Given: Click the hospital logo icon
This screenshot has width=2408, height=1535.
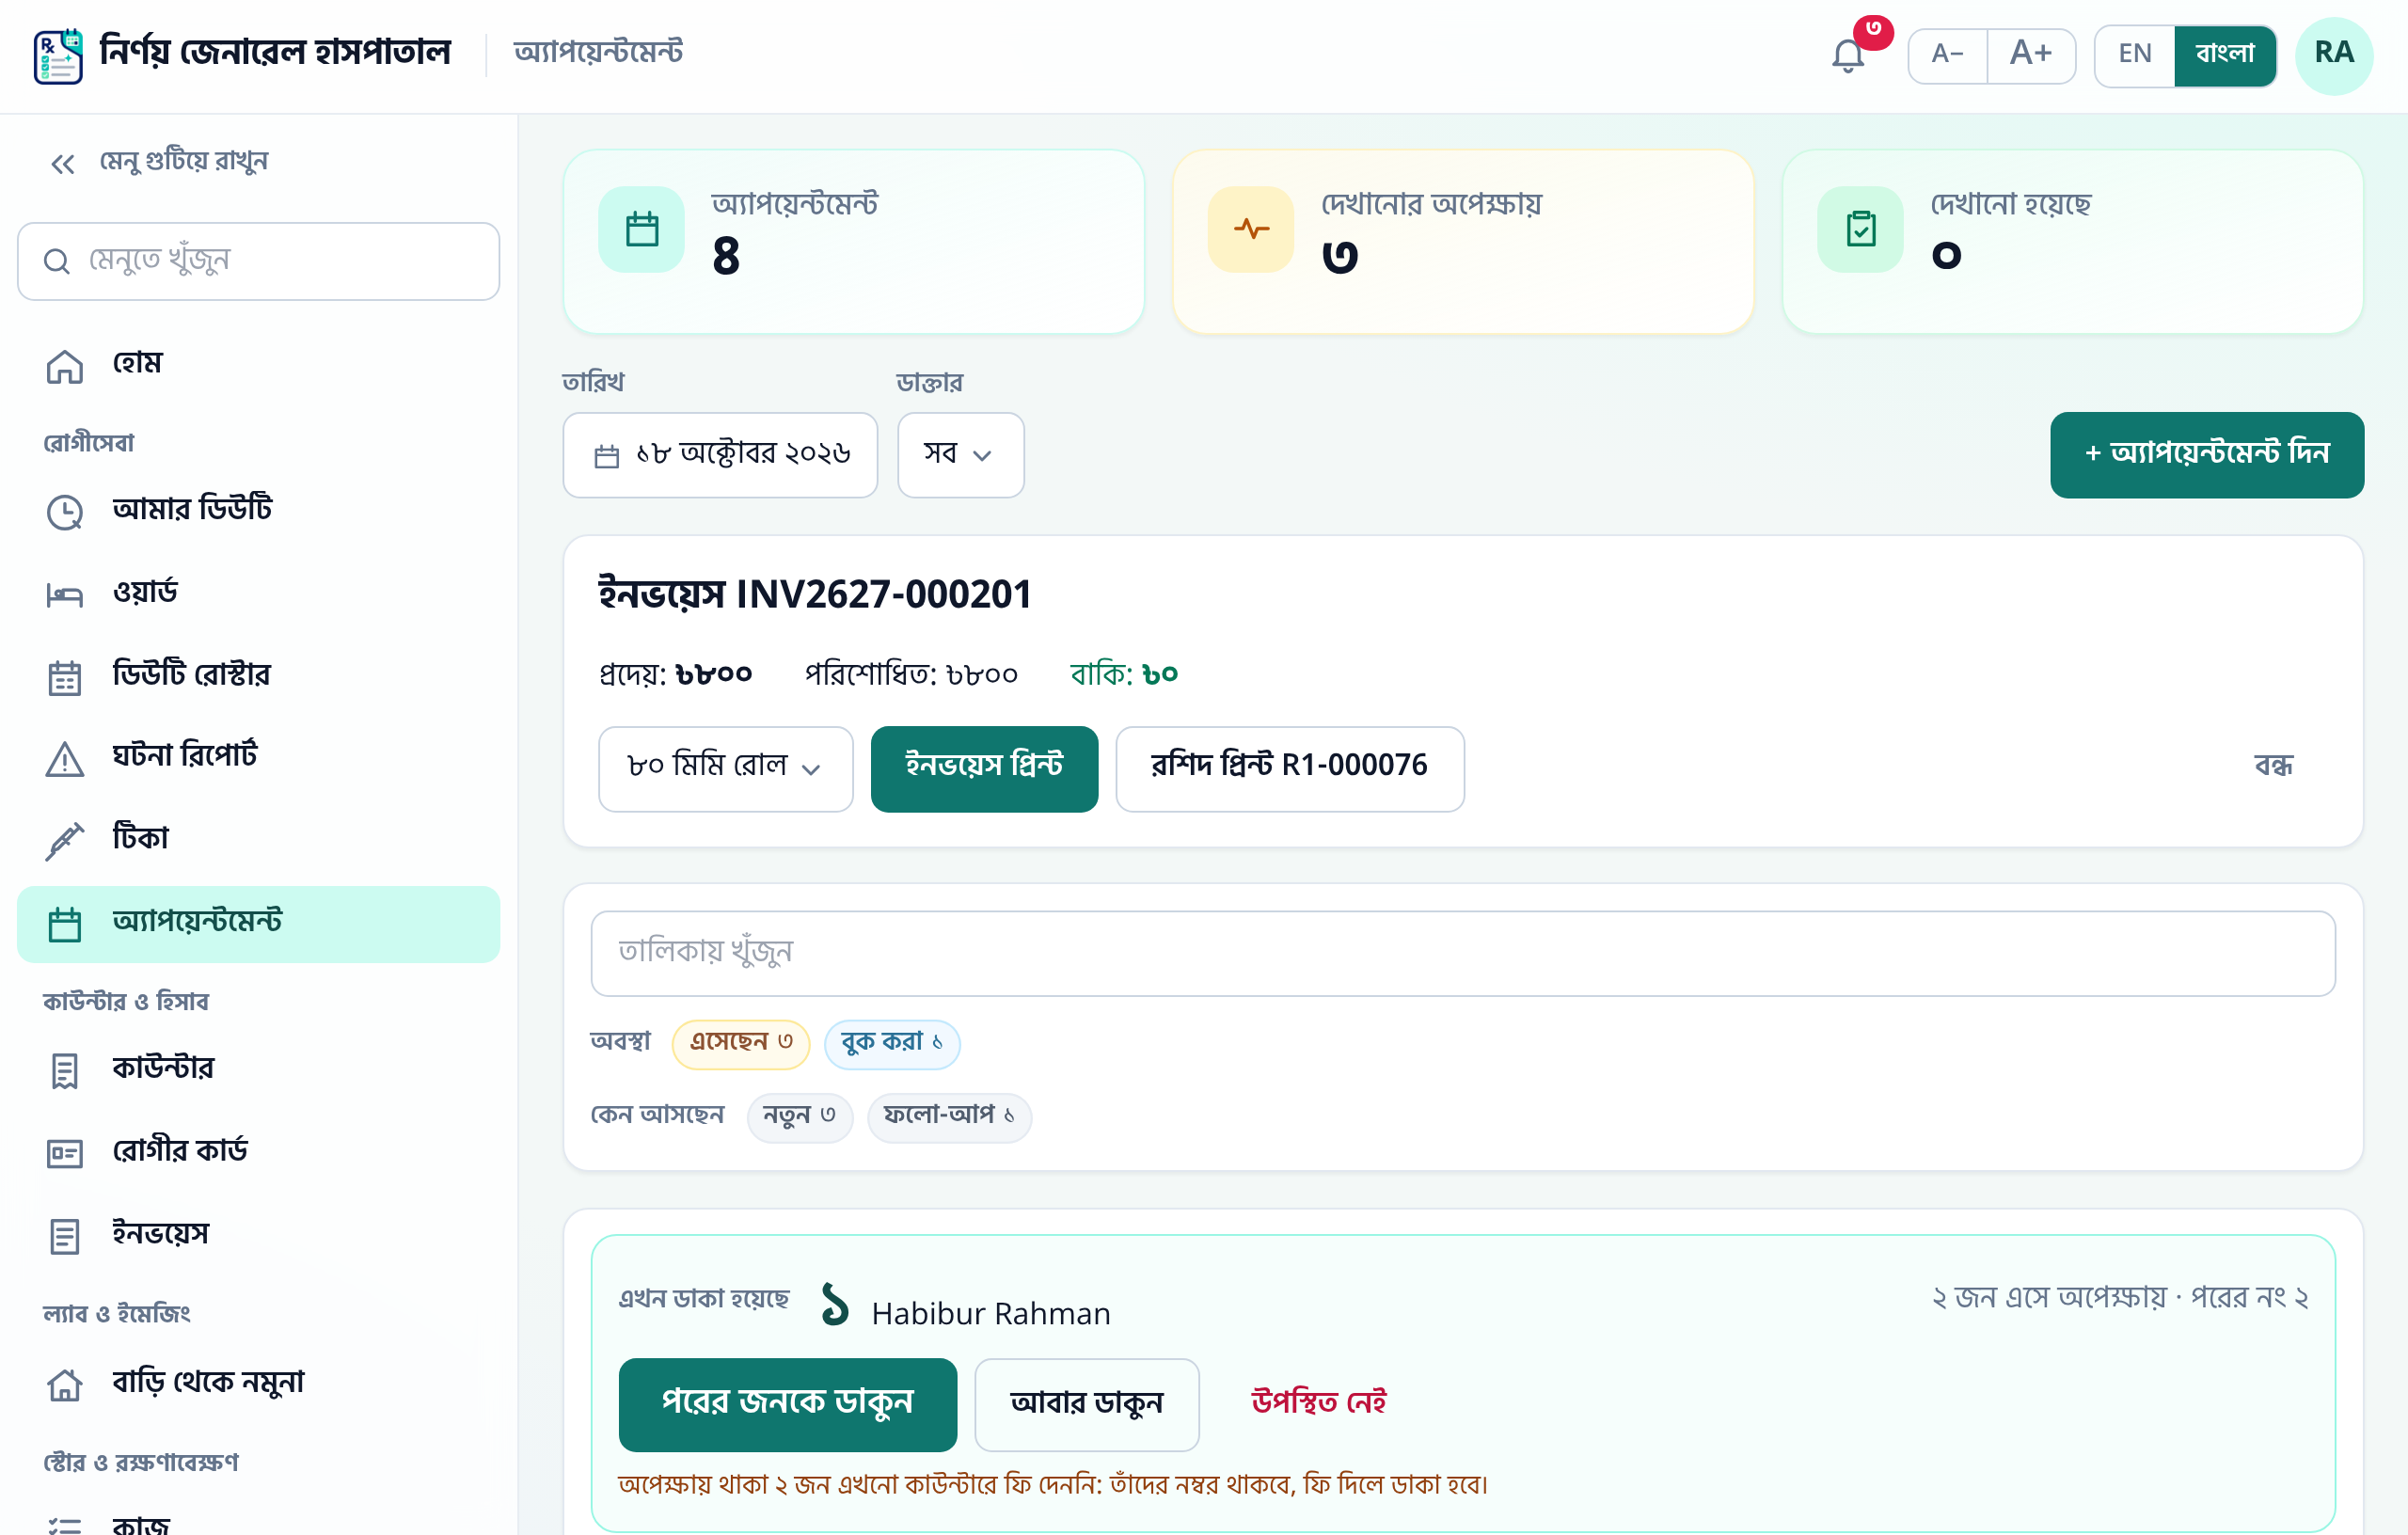Looking at the screenshot, I should click(58, 56).
